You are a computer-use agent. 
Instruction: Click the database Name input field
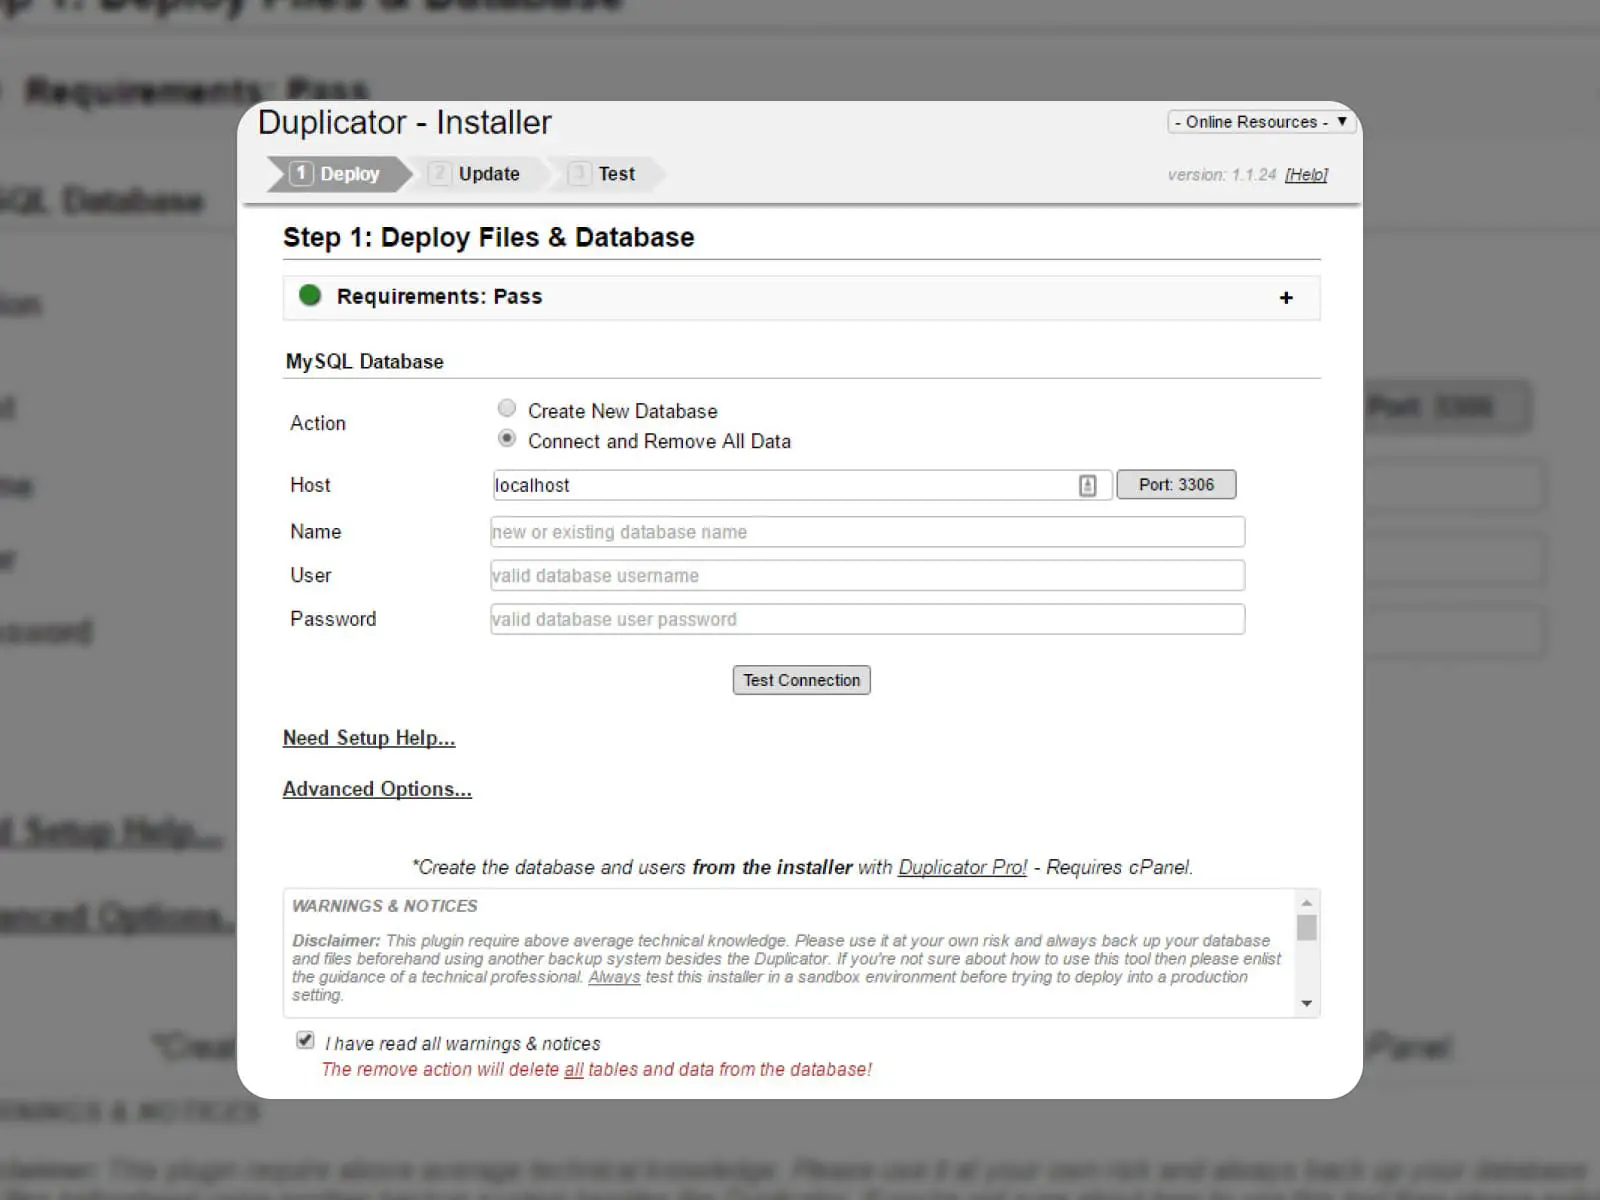[867, 532]
